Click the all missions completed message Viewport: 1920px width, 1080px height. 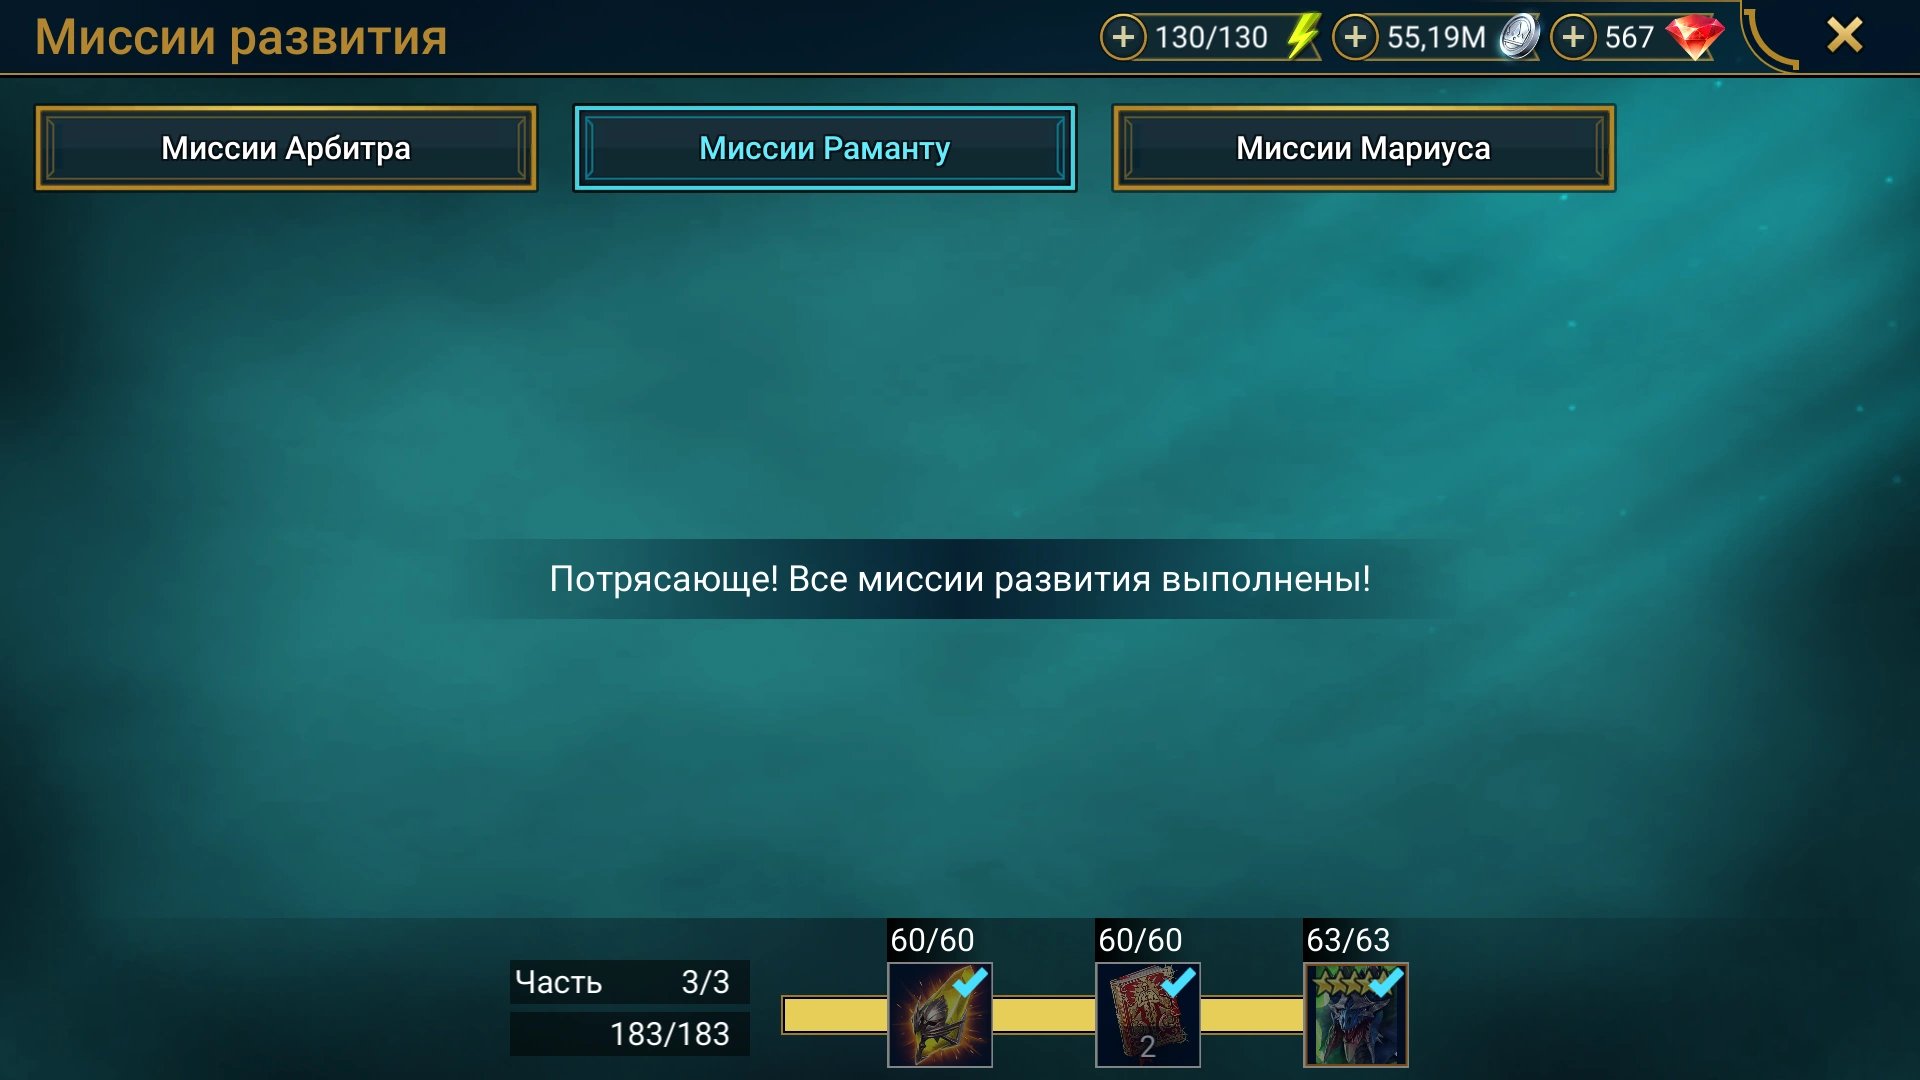(960, 579)
